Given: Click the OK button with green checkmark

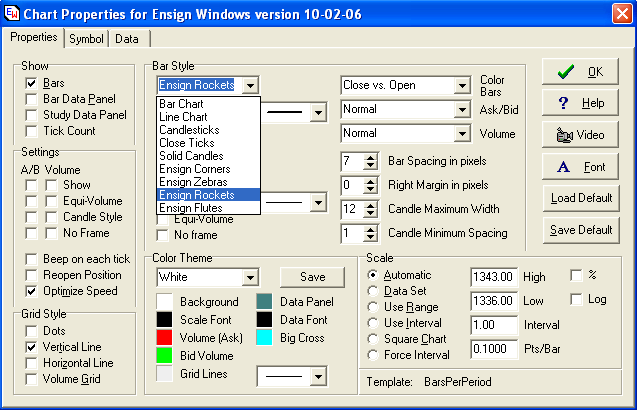Looking at the screenshot, I should click(x=581, y=72).
